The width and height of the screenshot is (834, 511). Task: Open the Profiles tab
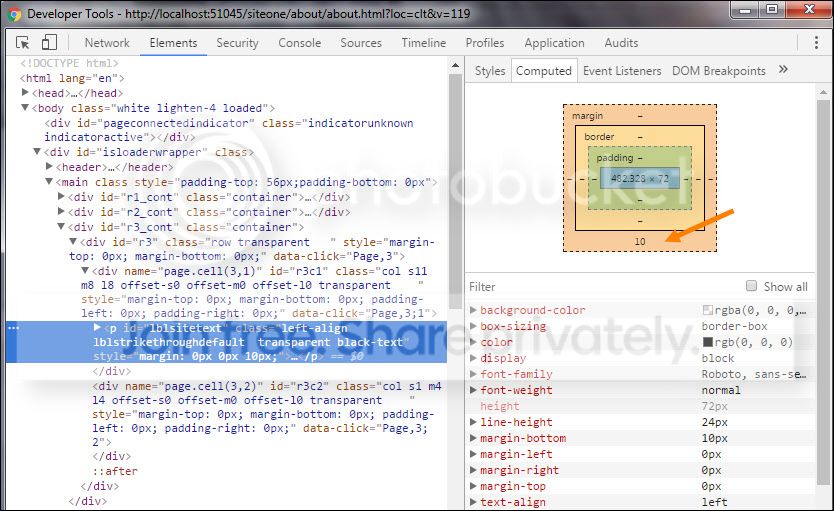click(485, 43)
